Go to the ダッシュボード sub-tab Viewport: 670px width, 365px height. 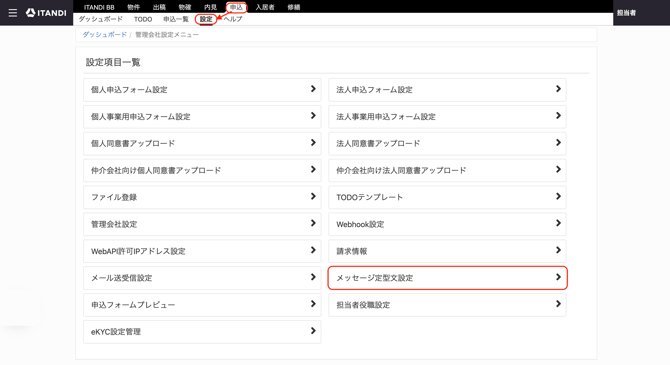[100, 19]
